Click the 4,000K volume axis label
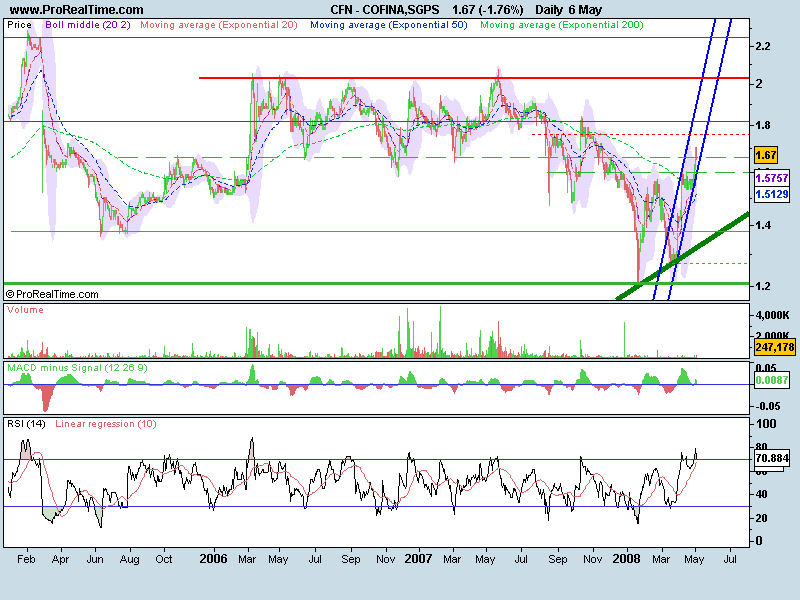 (x=772, y=316)
